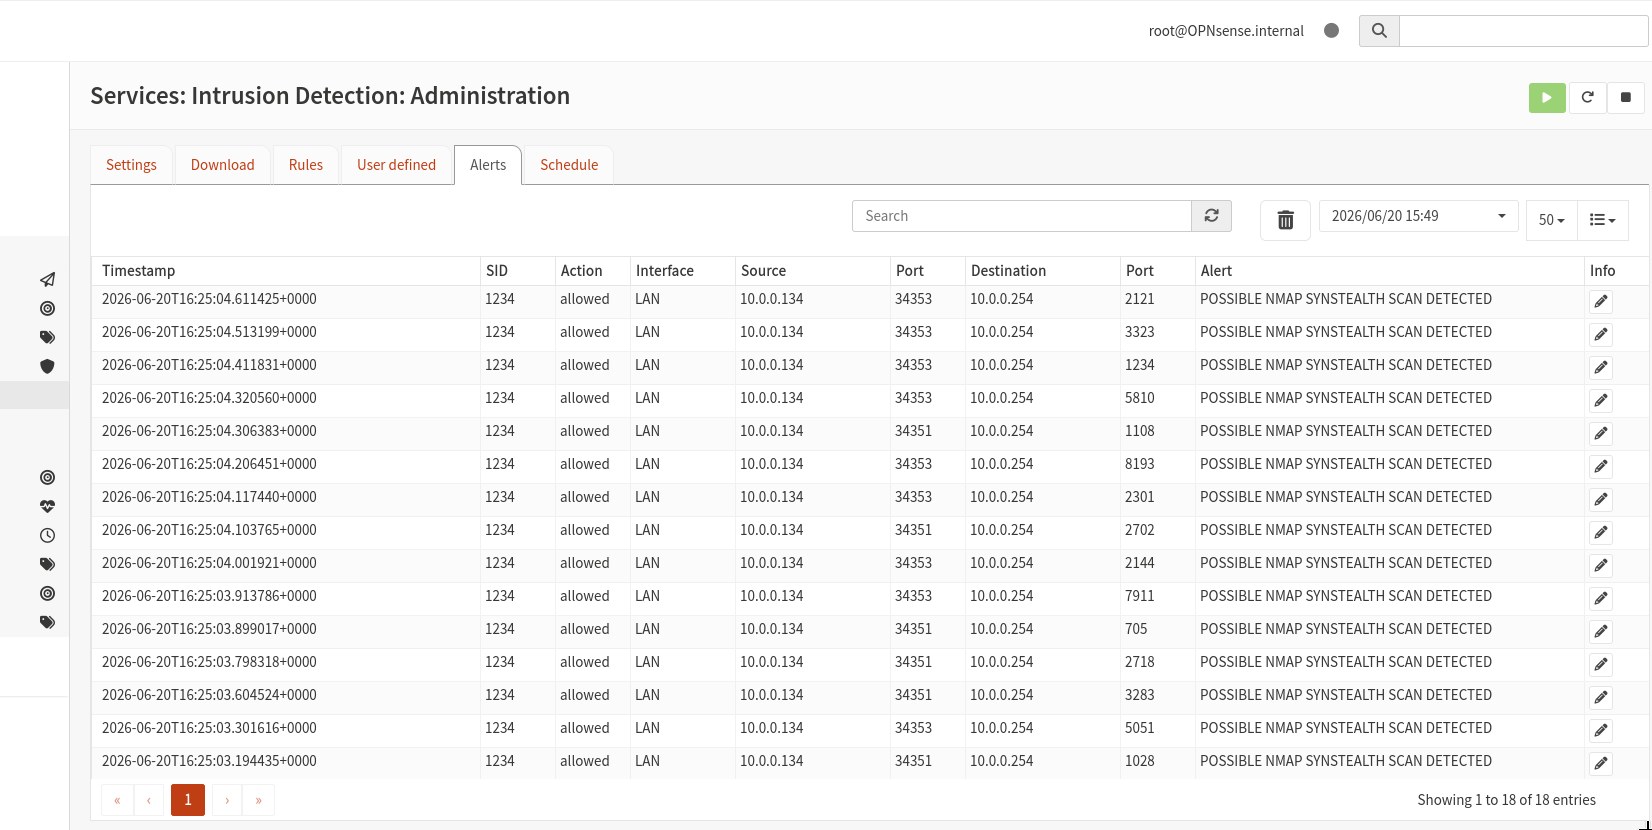Click the trash icon to clear alerts
This screenshot has height=830, width=1652.
pos(1286,220)
